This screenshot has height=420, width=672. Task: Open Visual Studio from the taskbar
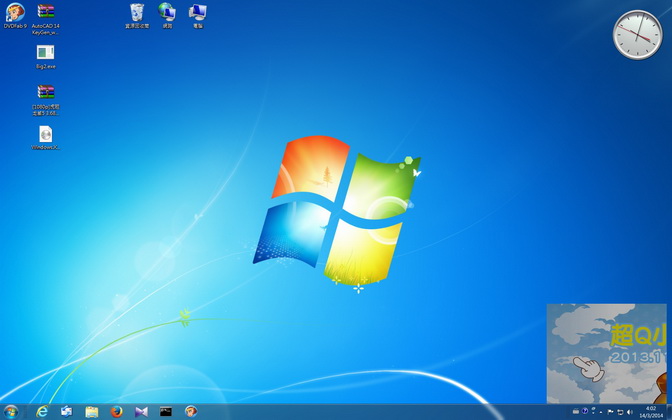(x=141, y=412)
